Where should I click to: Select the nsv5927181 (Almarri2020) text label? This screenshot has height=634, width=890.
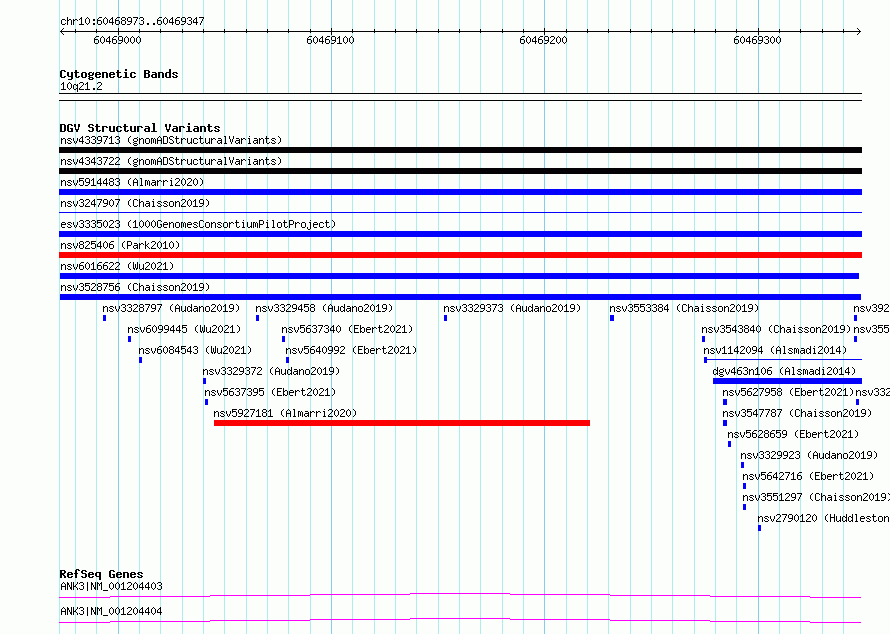click(x=286, y=413)
